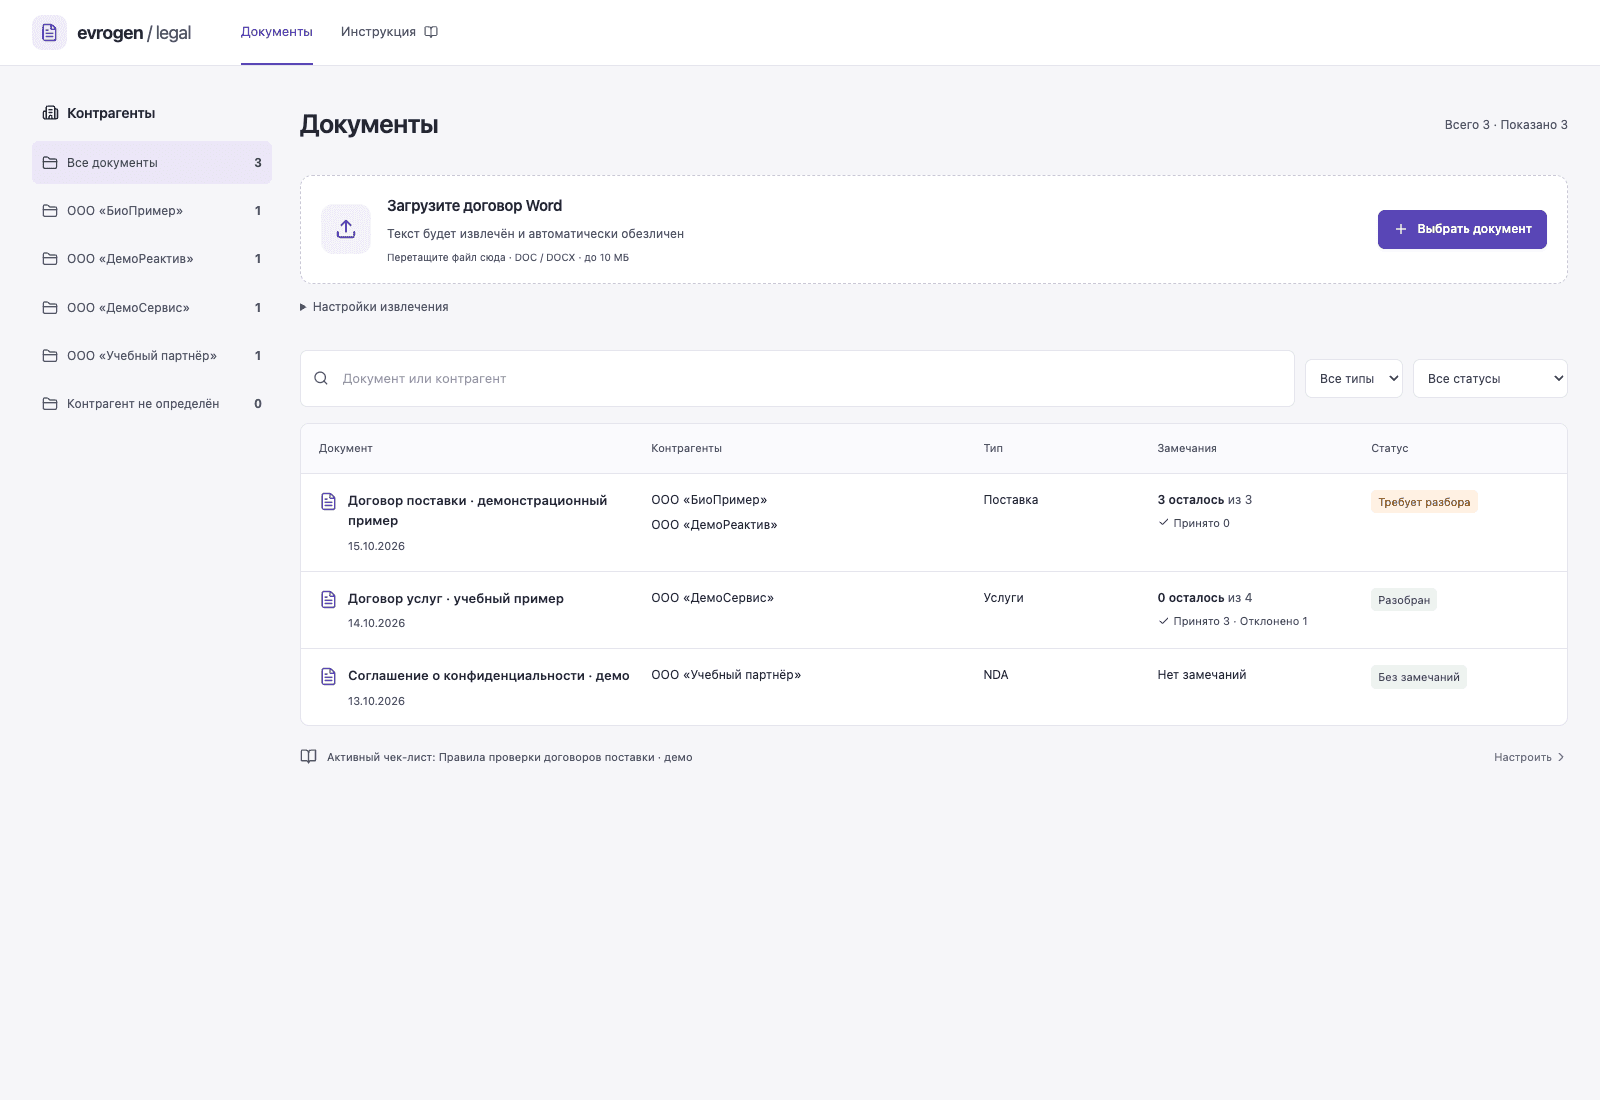Click the upload arrow icon
The image size is (1600, 1100).
pyautogui.click(x=346, y=229)
